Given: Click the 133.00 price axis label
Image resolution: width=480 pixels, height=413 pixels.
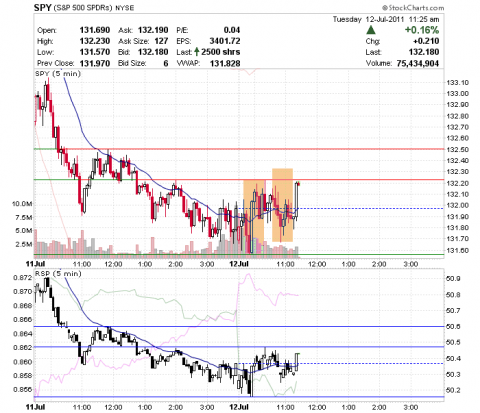Looking at the screenshot, I should (x=457, y=94).
